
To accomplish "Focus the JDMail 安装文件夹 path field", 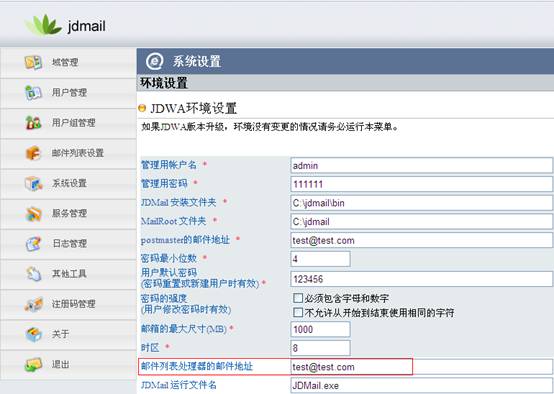I will click(x=422, y=203).
